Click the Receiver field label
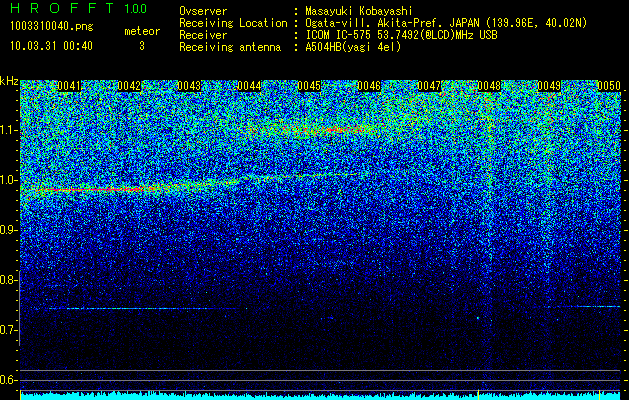 (203, 35)
